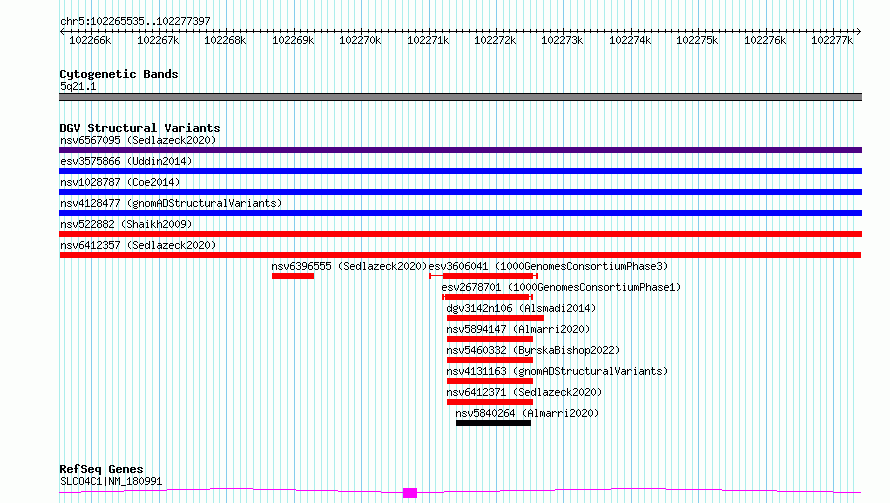The width and height of the screenshot is (890, 503).
Task: Click the nsv5460332 (ByrskaBishop2022) red bar
Action: point(490,360)
